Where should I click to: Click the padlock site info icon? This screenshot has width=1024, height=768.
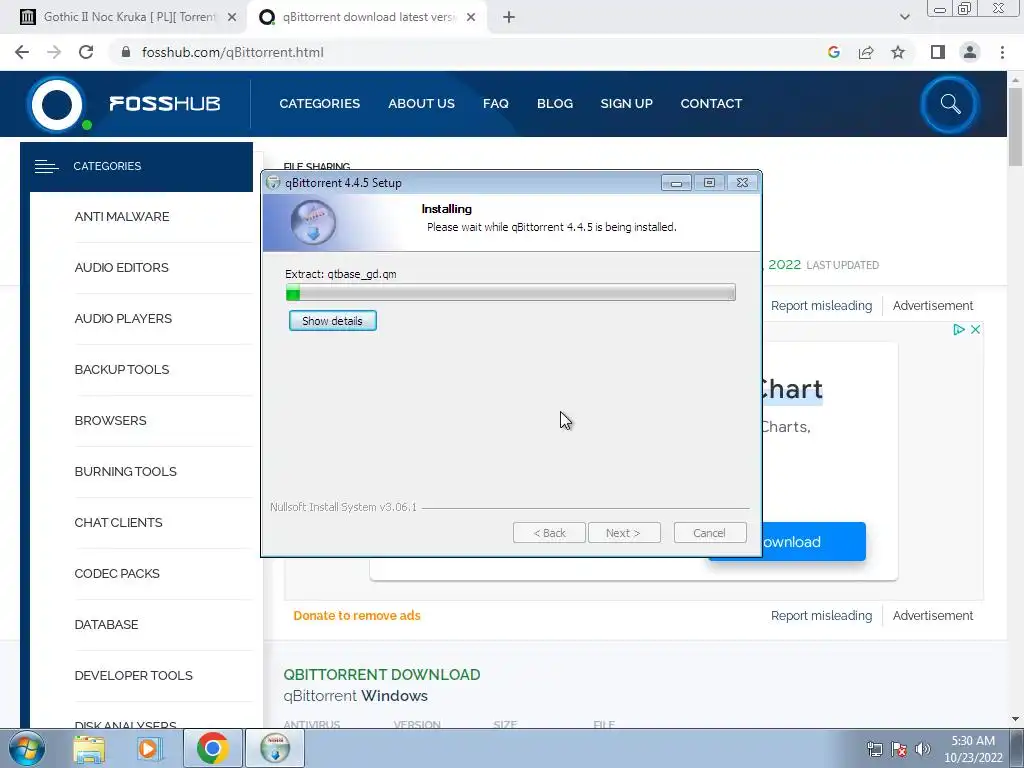pos(126,52)
